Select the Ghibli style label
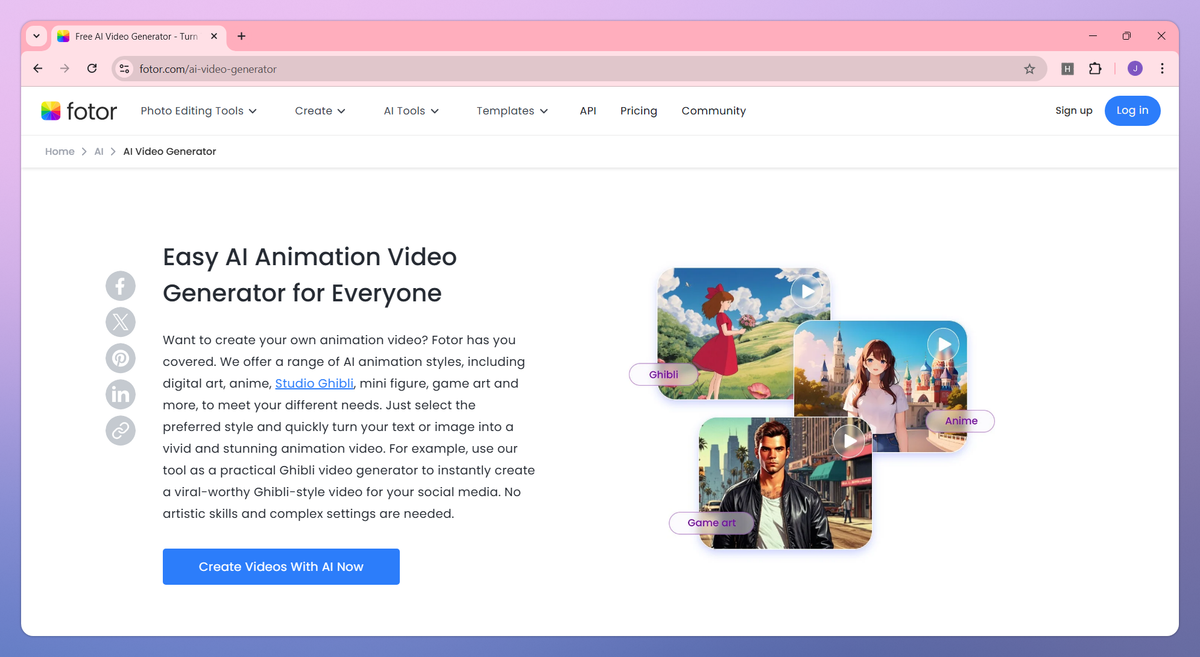The width and height of the screenshot is (1200, 657). coord(663,375)
